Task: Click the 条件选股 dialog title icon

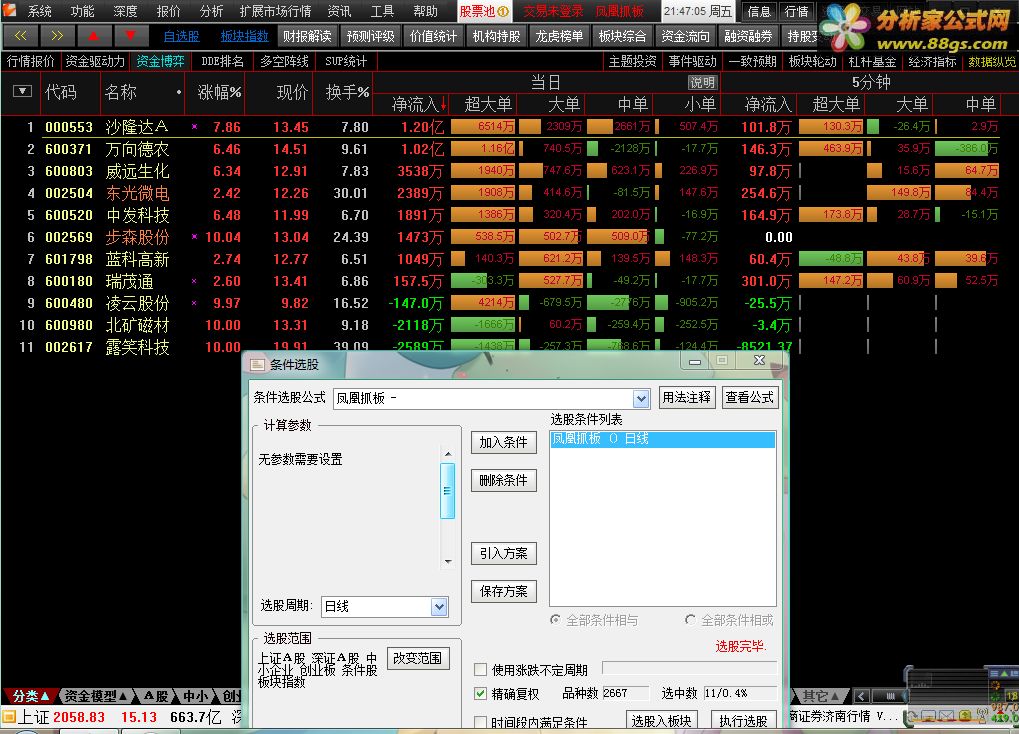Action: (x=257, y=365)
